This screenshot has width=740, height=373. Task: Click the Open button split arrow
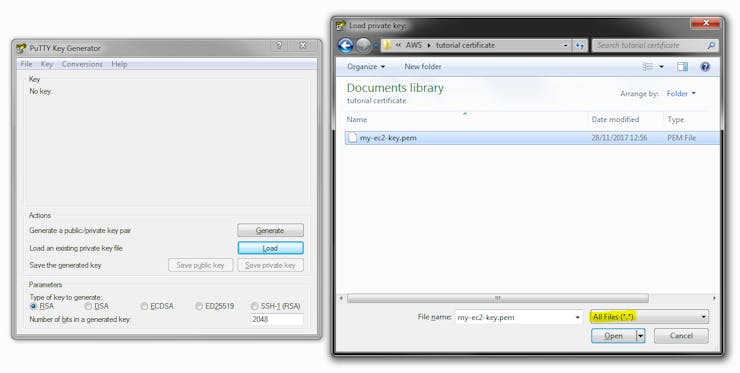point(640,336)
